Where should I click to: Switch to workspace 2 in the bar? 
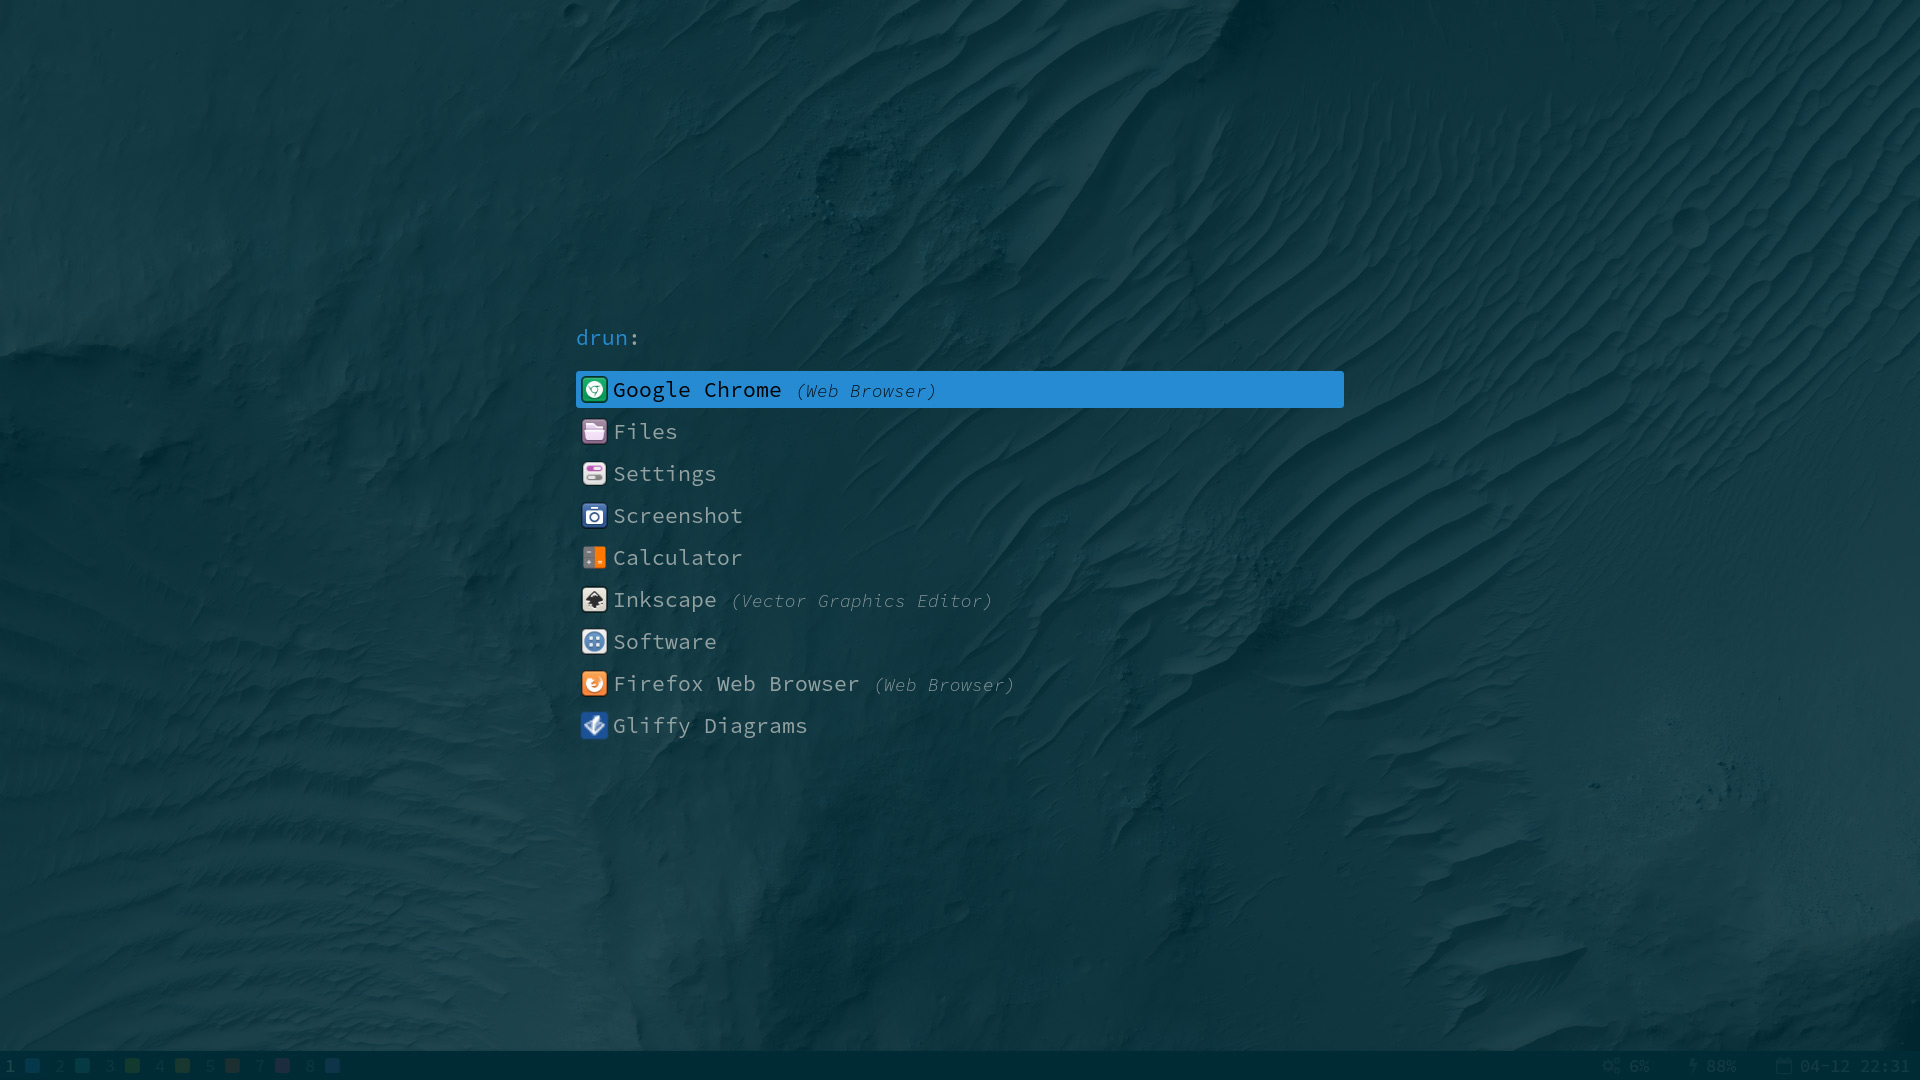[x=72, y=1066]
